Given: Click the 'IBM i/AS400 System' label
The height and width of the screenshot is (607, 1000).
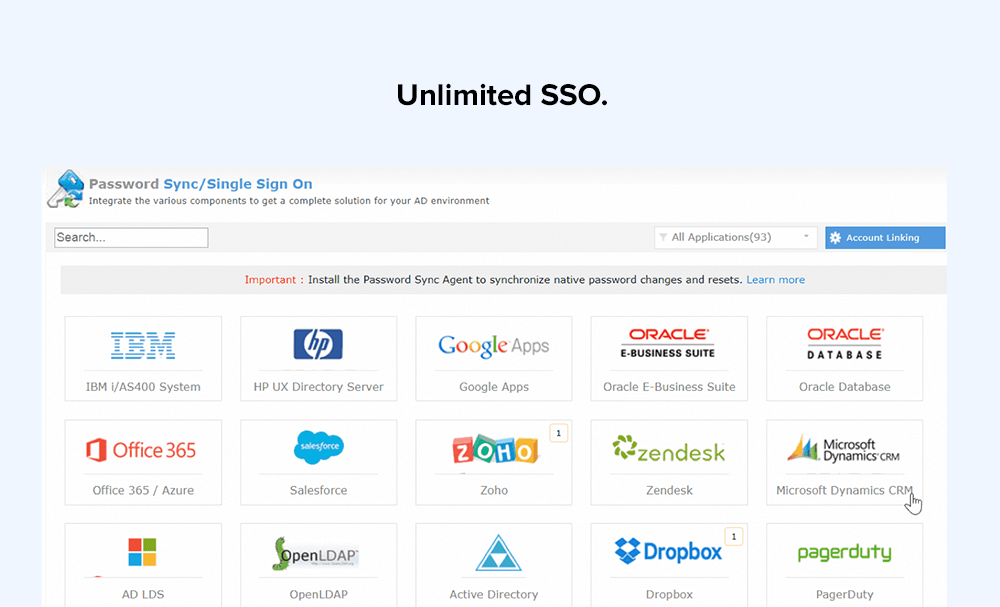Looking at the screenshot, I should coord(143,387).
